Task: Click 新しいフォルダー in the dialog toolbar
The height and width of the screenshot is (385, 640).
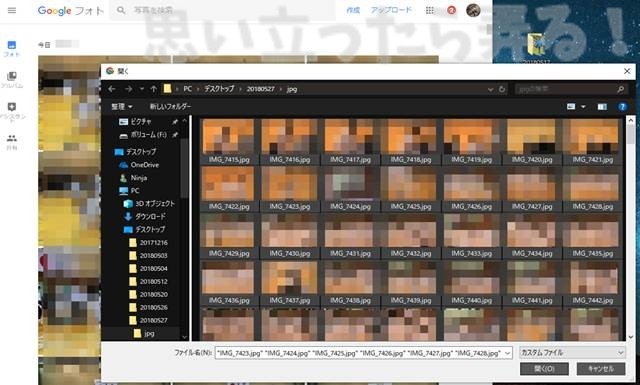Action: [170, 107]
